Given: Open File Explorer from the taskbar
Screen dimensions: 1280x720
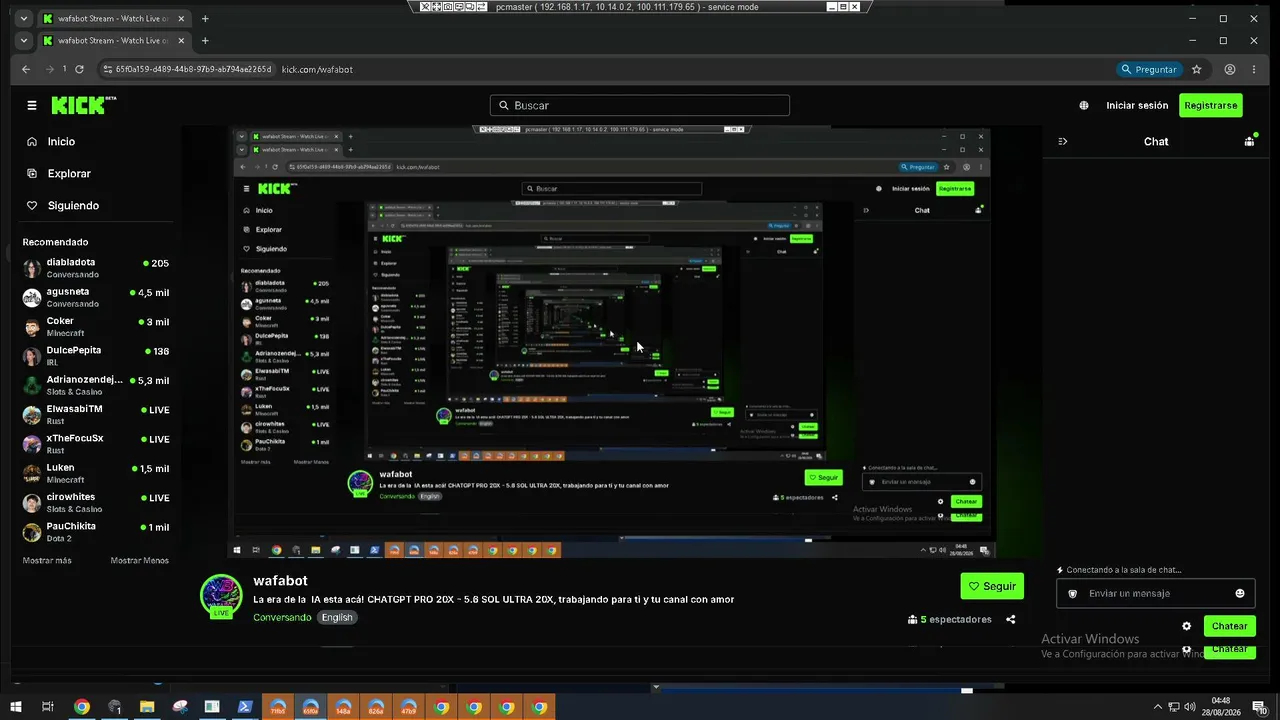Looking at the screenshot, I should pos(147,707).
